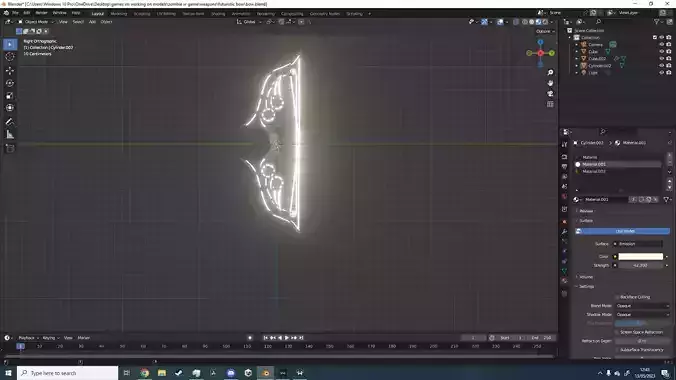Open the Render properties tab
The height and width of the screenshot is (380, 676).
coord(564,157)
